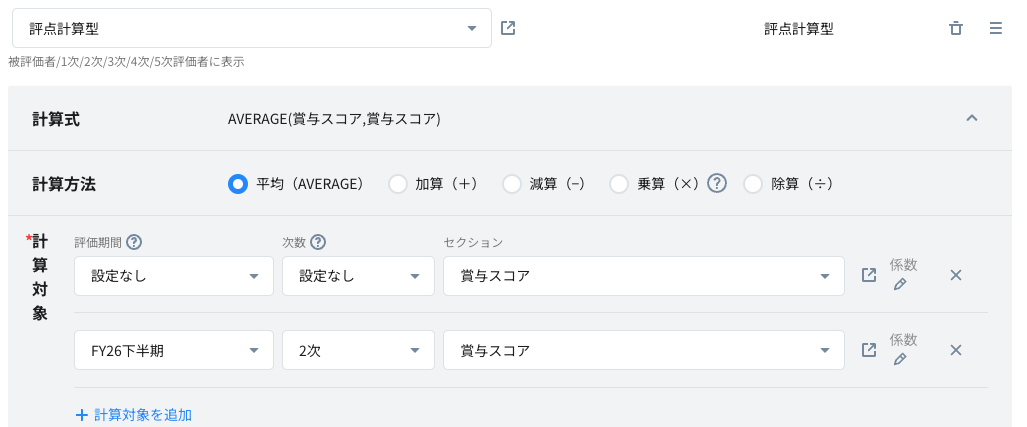The height and width of the screenshot is (427, 1027).
Task: Click help icon next to 乗算（×）
Action: (x=716, y=183)
